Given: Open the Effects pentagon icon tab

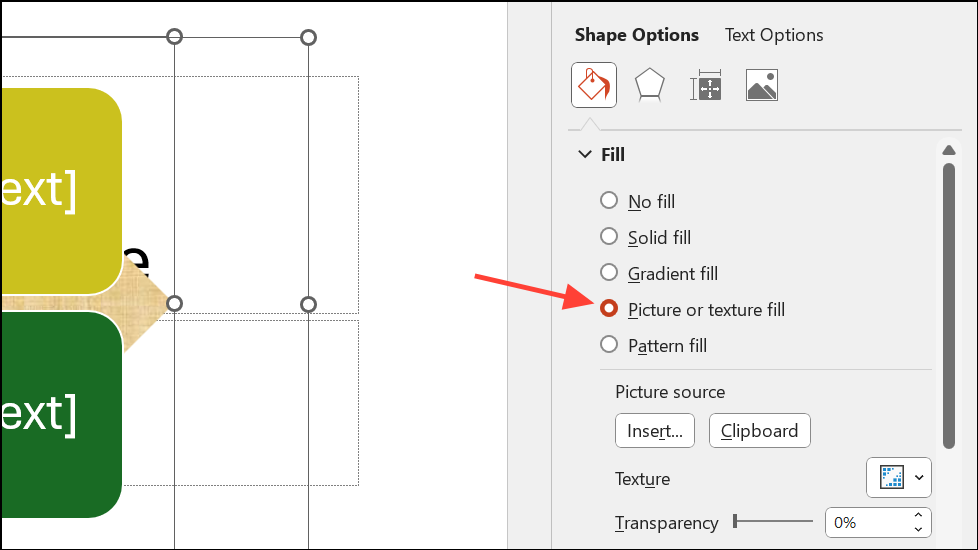Looking at the screenshot, I should pos(650,86).
